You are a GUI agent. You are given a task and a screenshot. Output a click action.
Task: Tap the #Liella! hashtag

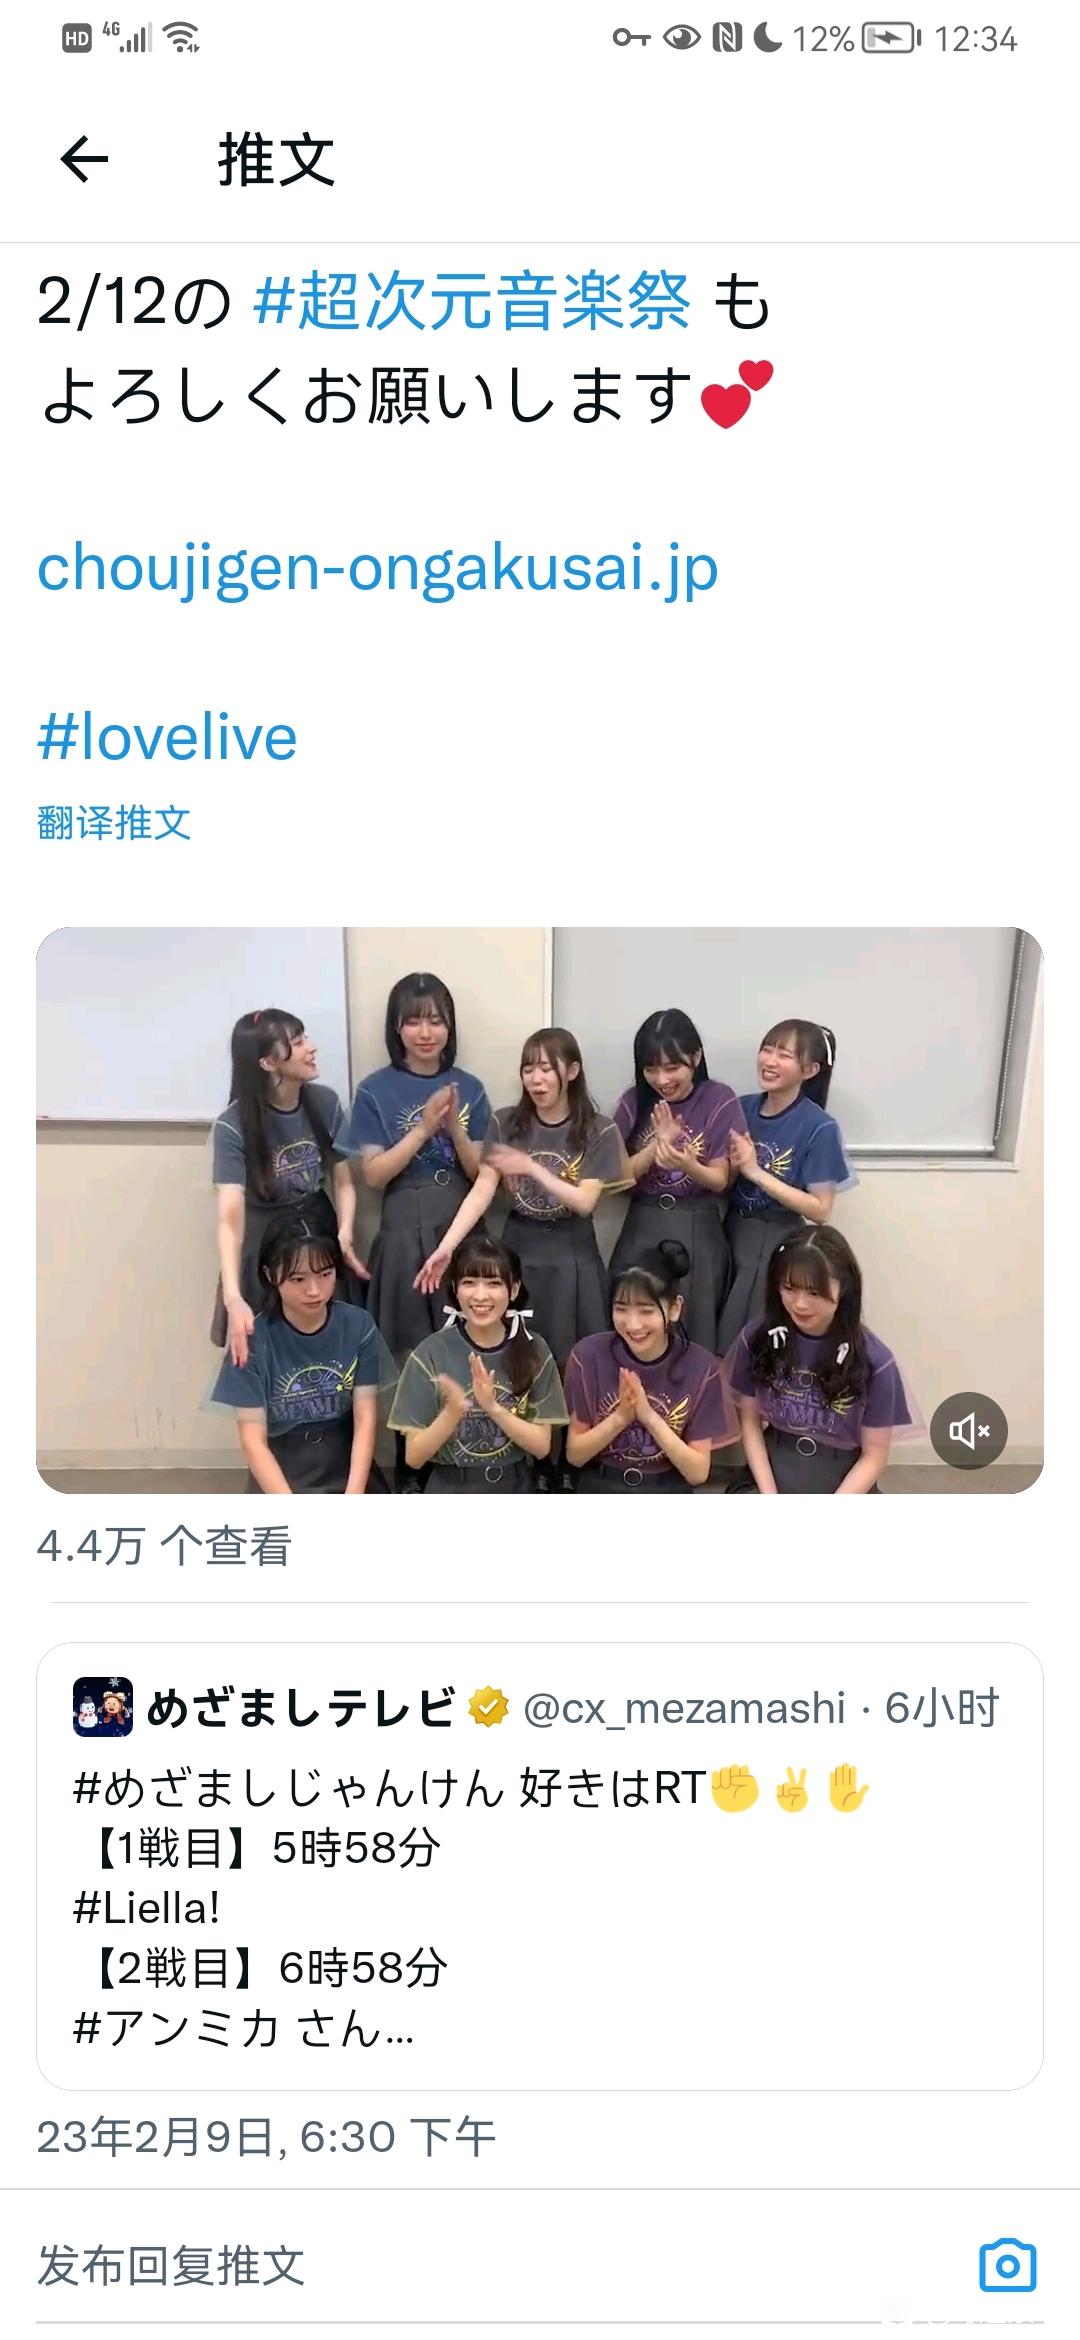tap(146, 1909)
